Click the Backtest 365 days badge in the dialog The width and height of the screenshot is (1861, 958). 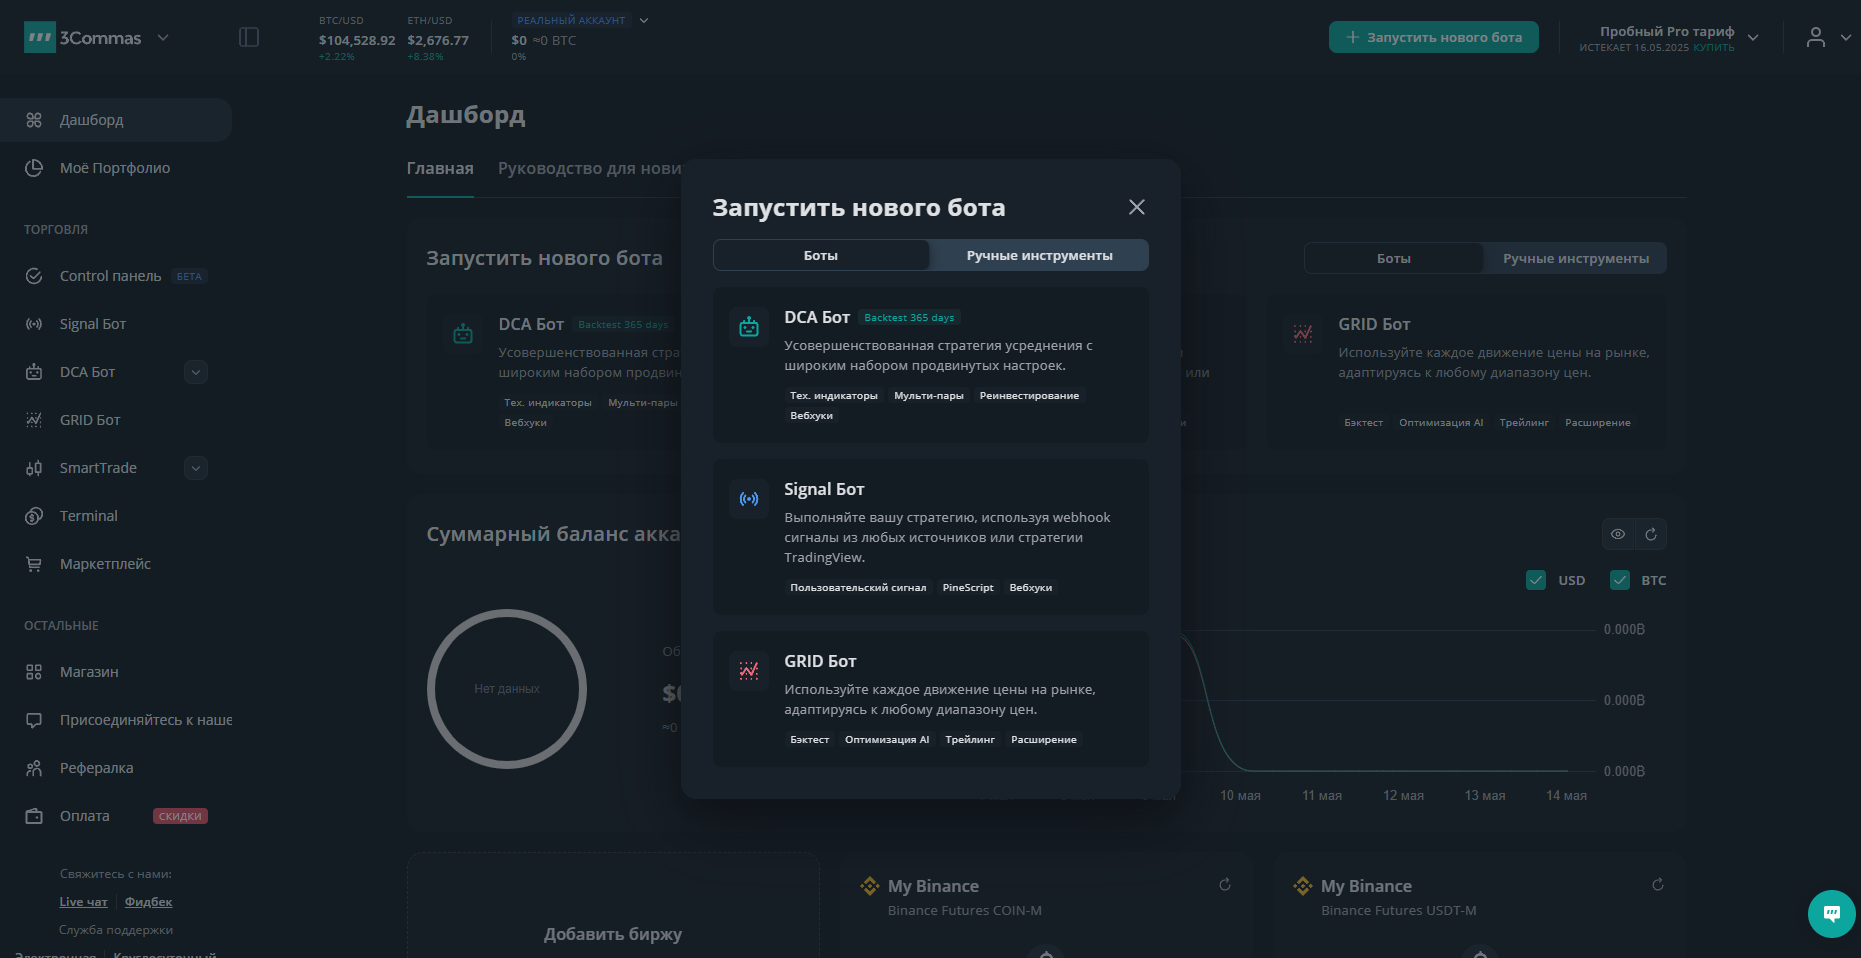909,318
